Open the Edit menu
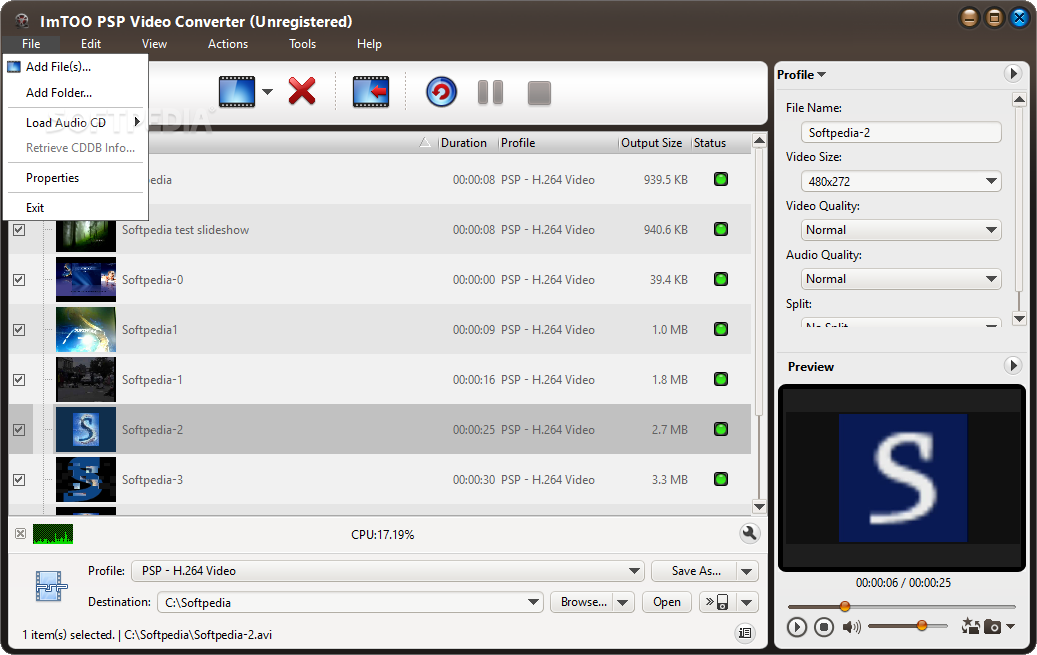This screenshot has height=655, width=1037. (91, 44)
